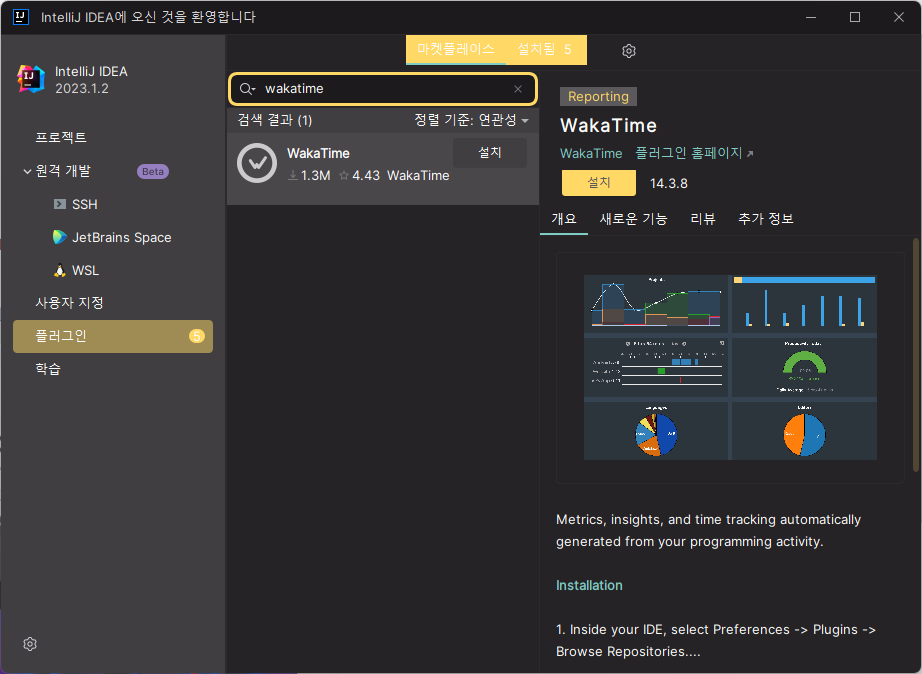Maximize the IntelliJ welcome window
This screenshot has height=674, width=922.
point(855,17)
